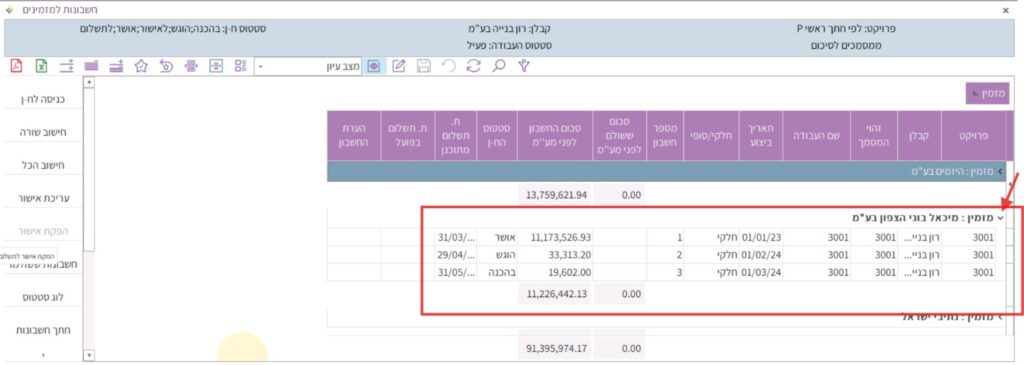Click the מזמין grouping chip
The width and height of the screenshot is (1024, 365).
pos(987,94)
